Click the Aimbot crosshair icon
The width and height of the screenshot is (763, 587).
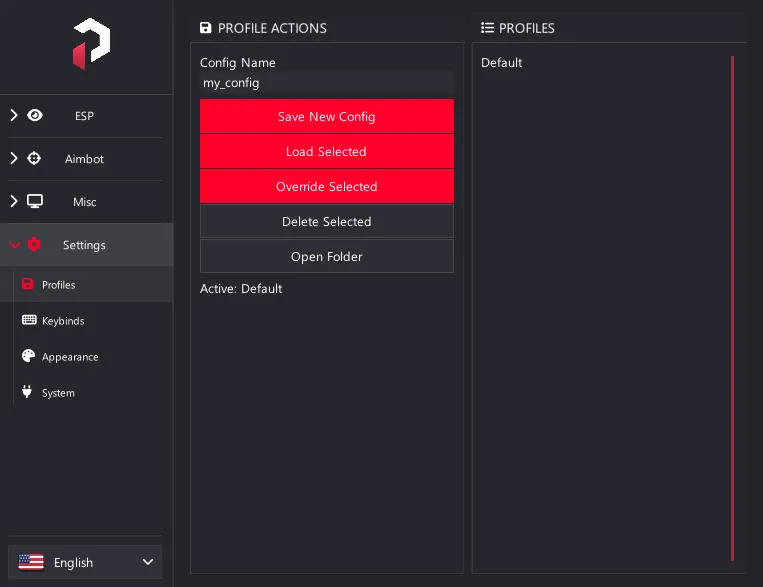(34, 158)
